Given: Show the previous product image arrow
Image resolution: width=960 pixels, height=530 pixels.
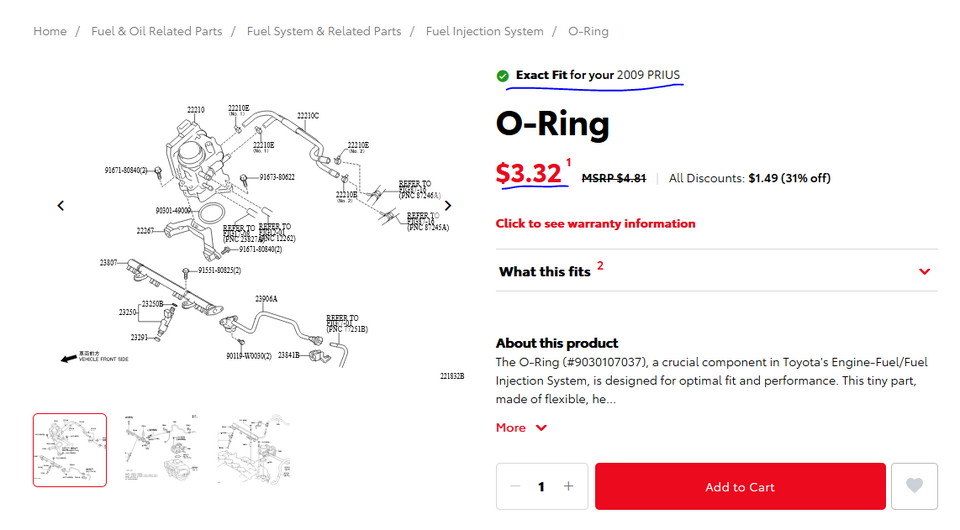Looking at the screenshot, I should [60, 206].
